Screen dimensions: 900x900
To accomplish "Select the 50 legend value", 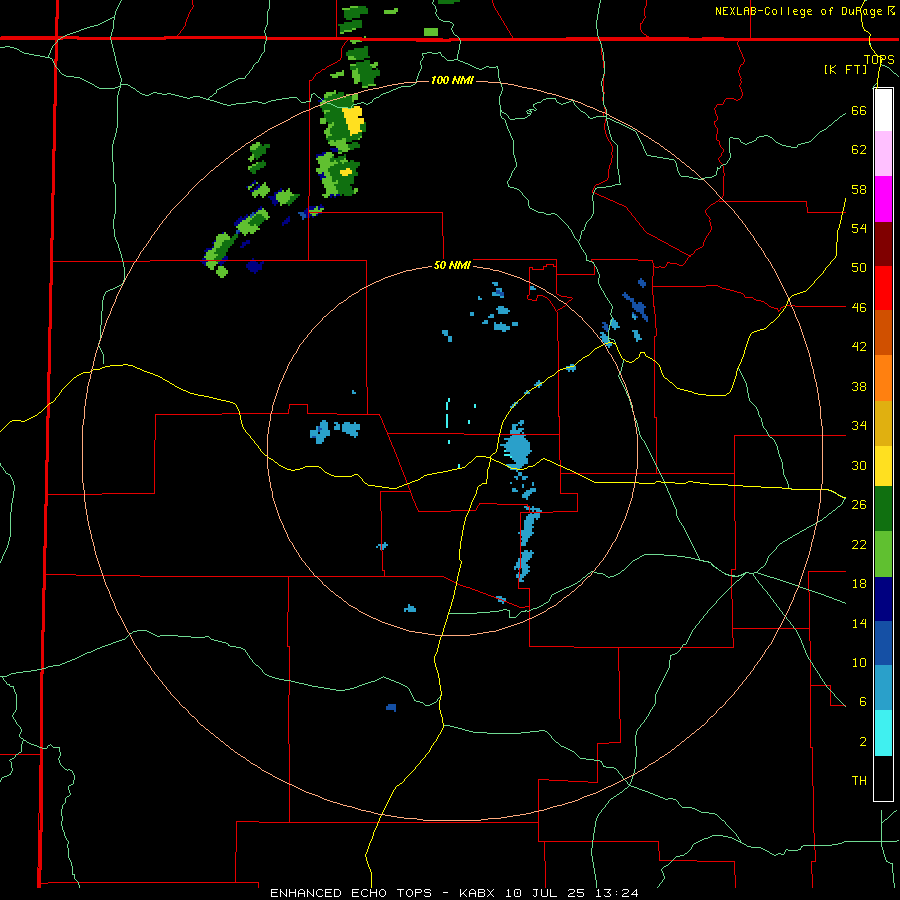I will 859,268.
